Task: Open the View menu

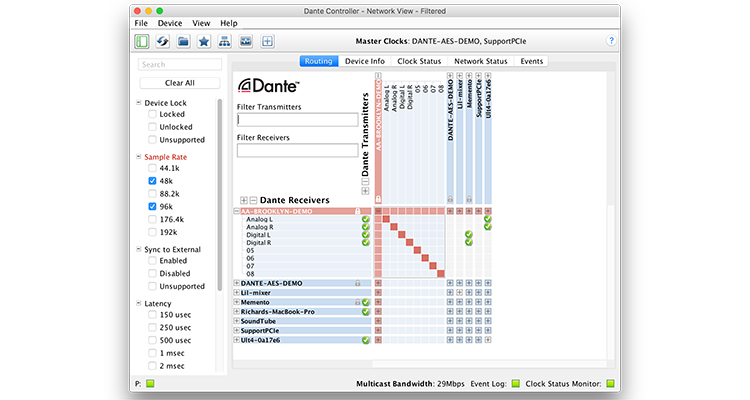Action: pyautogui.click(x=201, y=23)
